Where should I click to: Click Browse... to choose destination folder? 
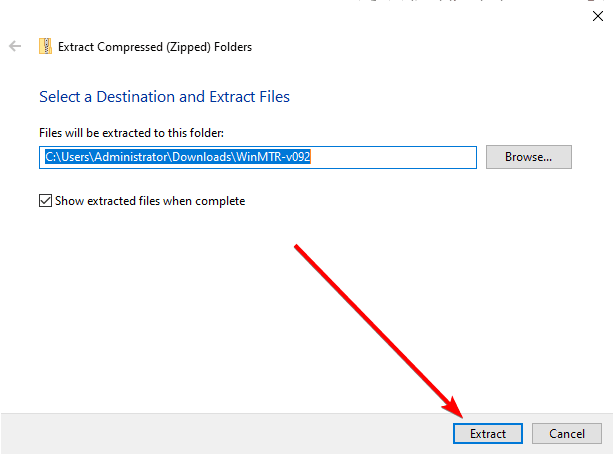528,157
